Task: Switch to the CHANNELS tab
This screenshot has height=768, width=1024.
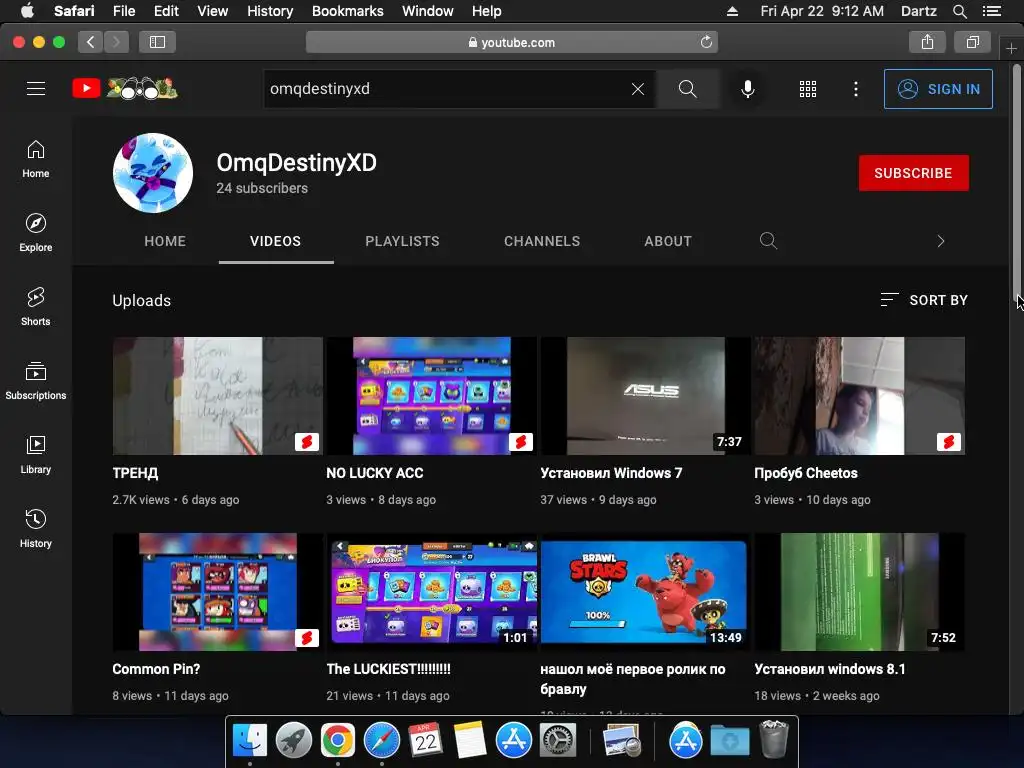Action: [542, 241]
